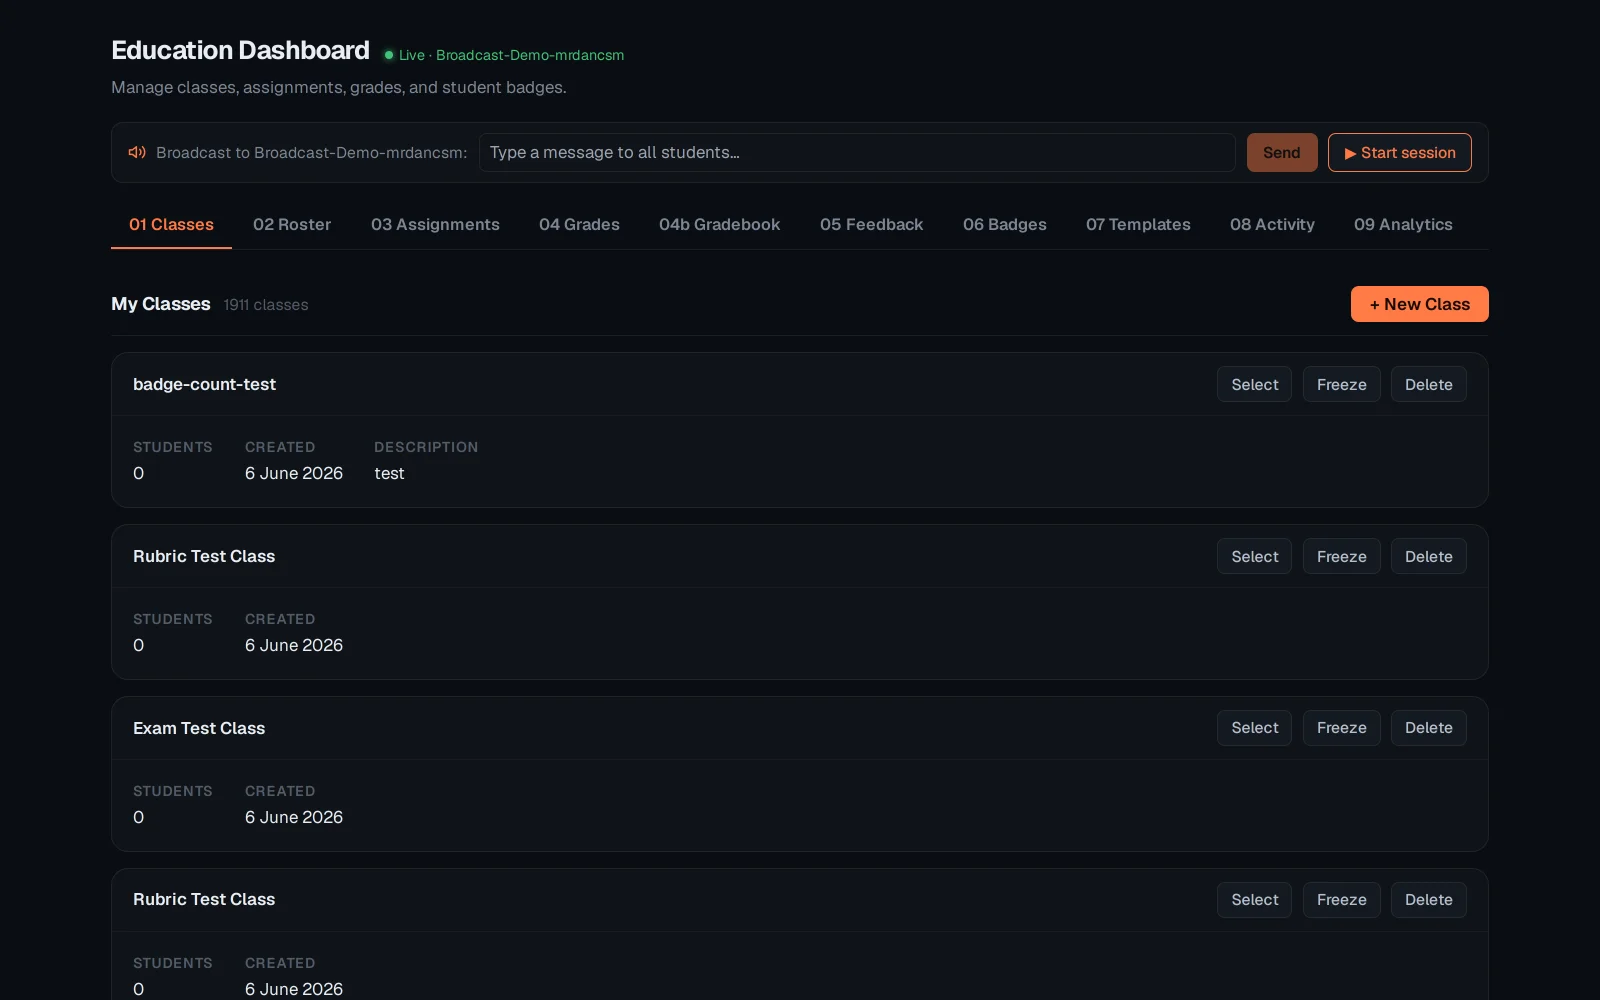
Task: Delete the badge-count-test class
Action: 1428,384
